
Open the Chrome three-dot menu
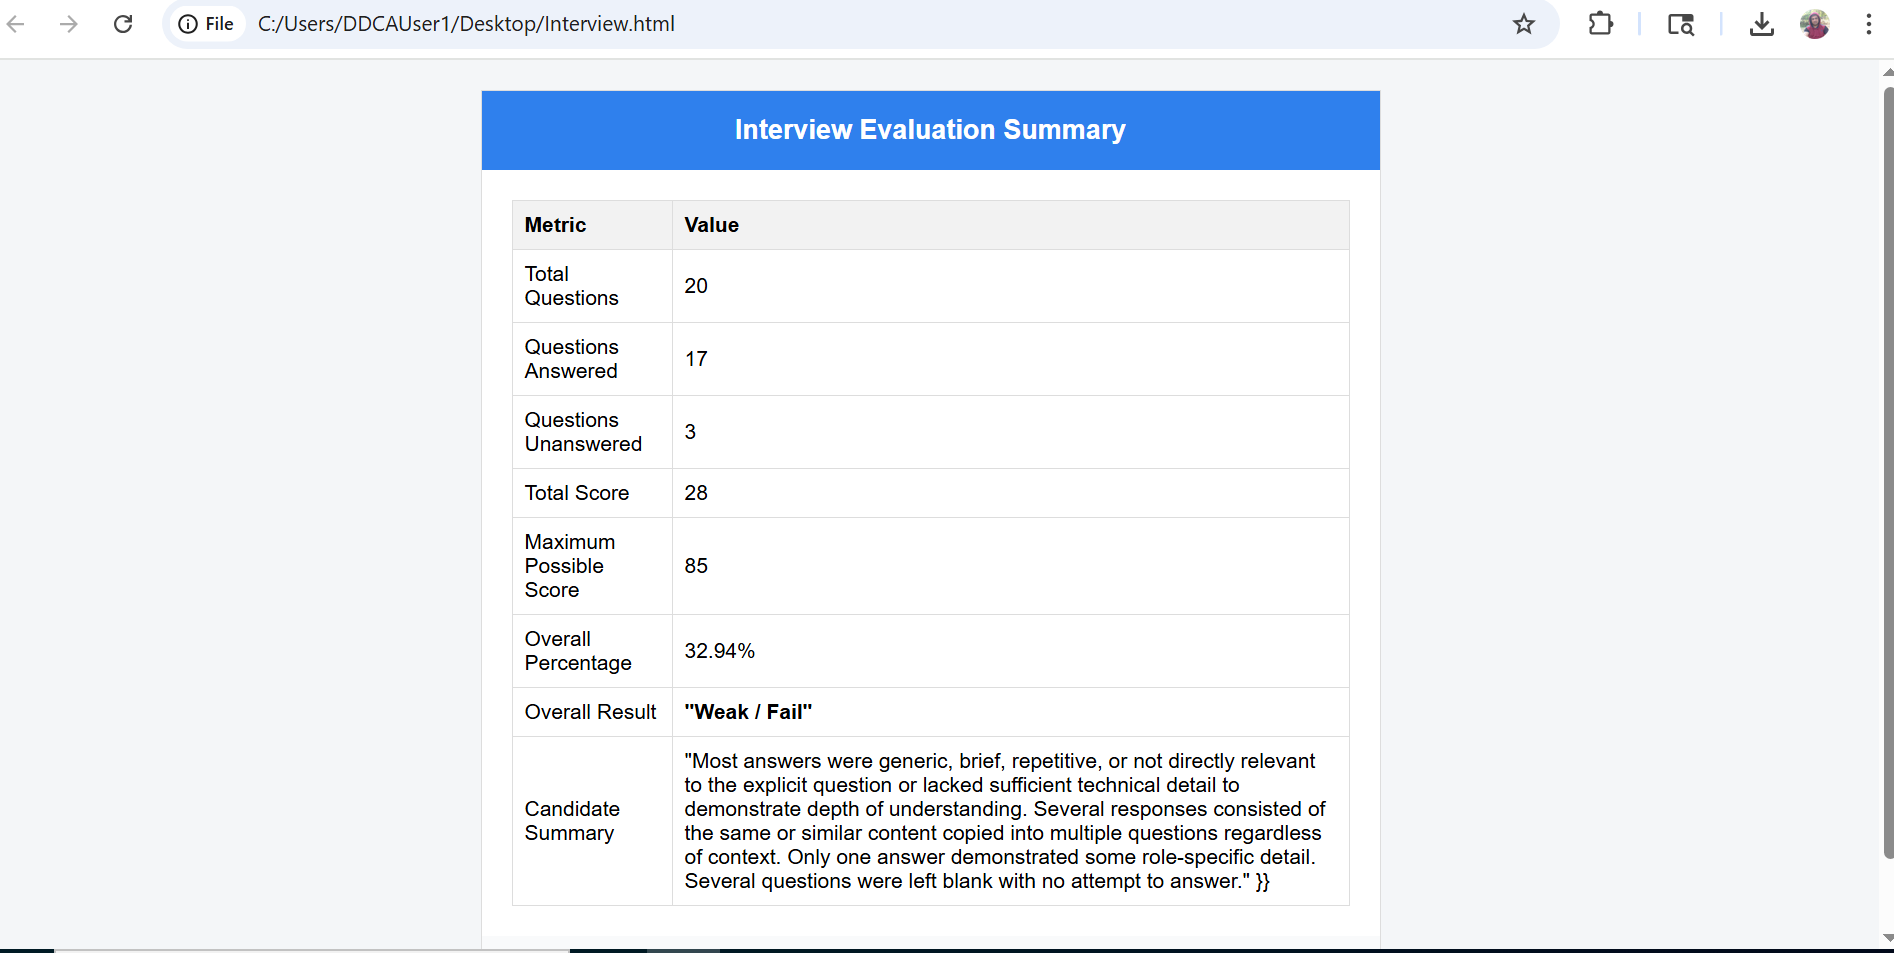1868,24
